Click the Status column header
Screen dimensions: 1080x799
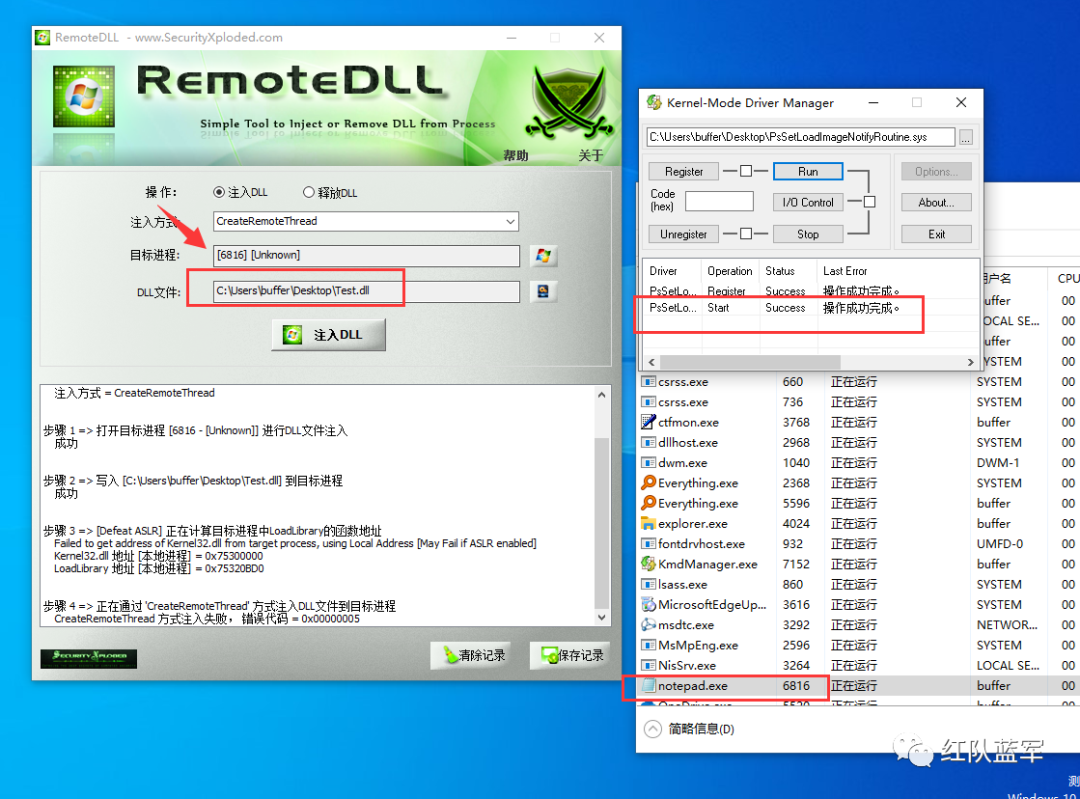pyautogui.click(x=788, y=271)
